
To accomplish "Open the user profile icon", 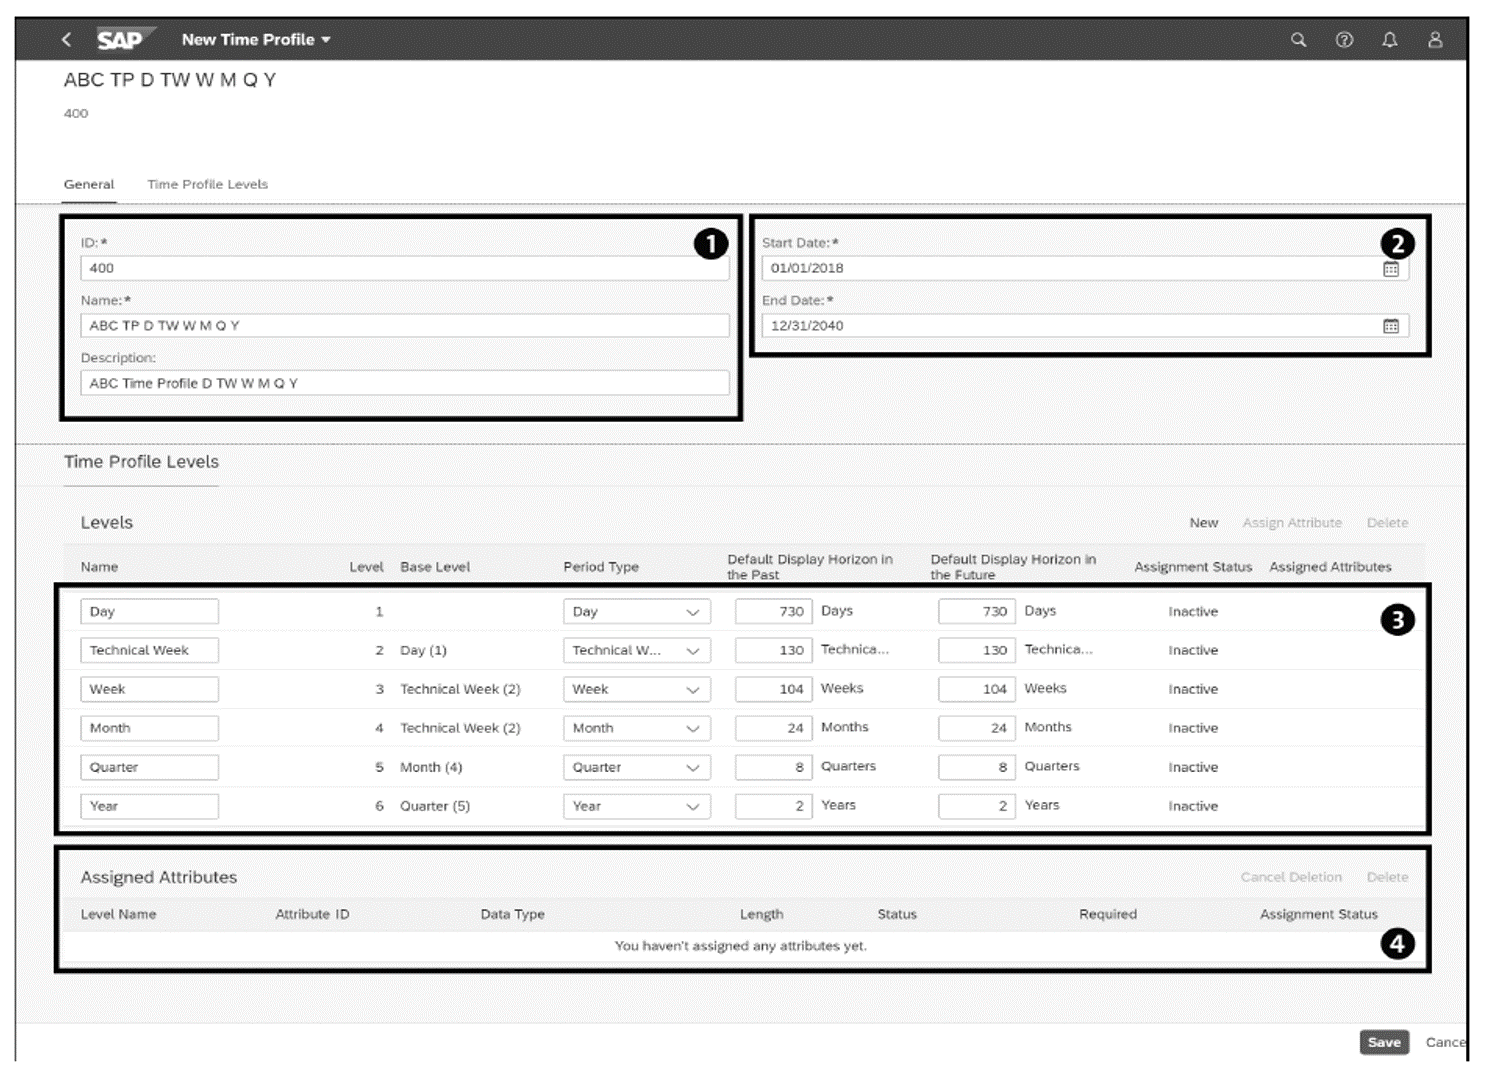I will pos(1436,40).
